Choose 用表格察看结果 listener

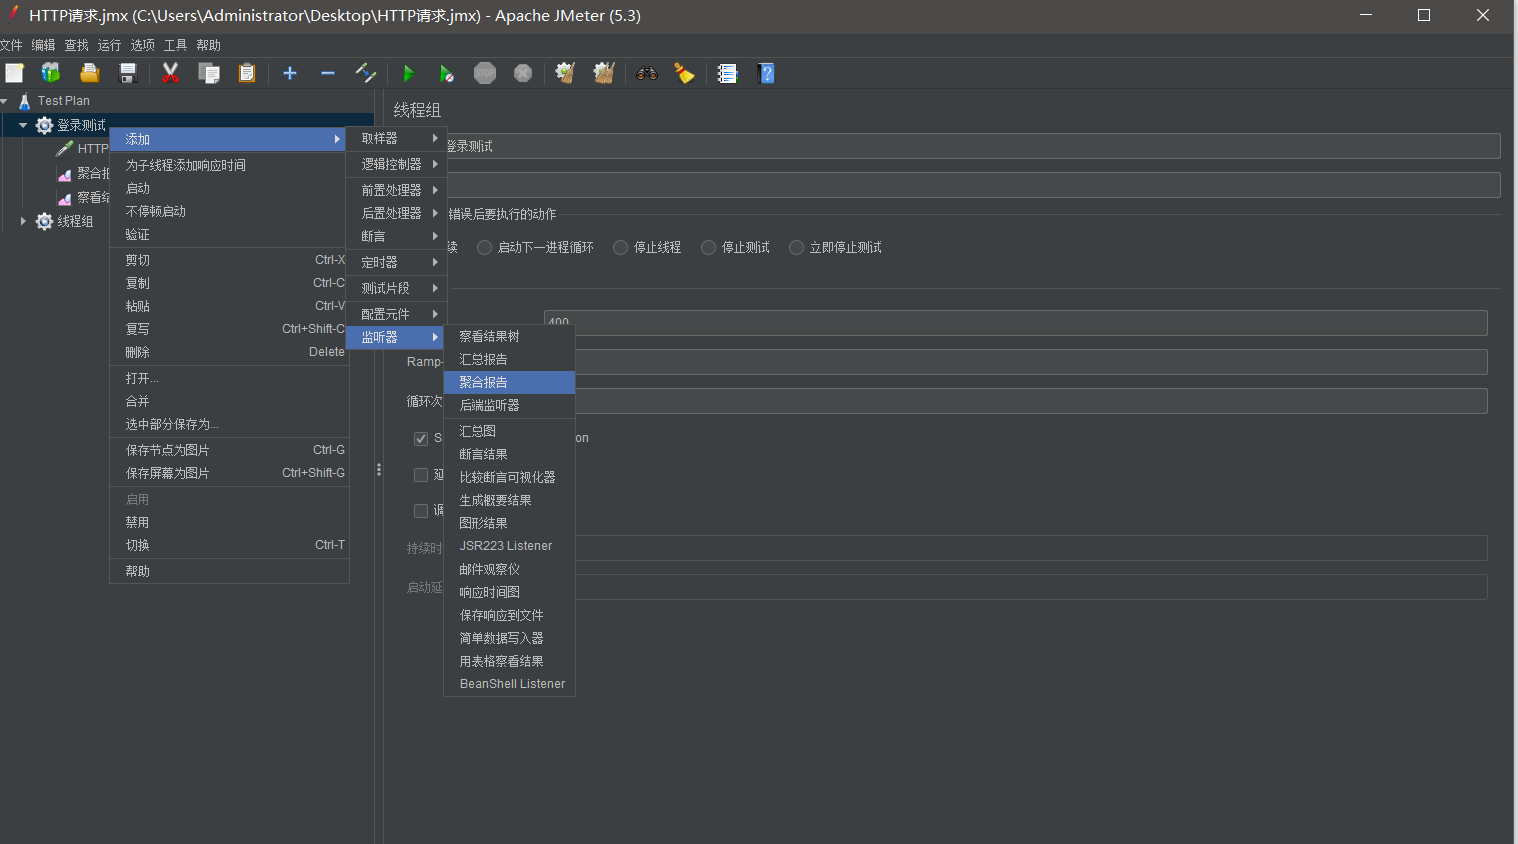[509, 661]
